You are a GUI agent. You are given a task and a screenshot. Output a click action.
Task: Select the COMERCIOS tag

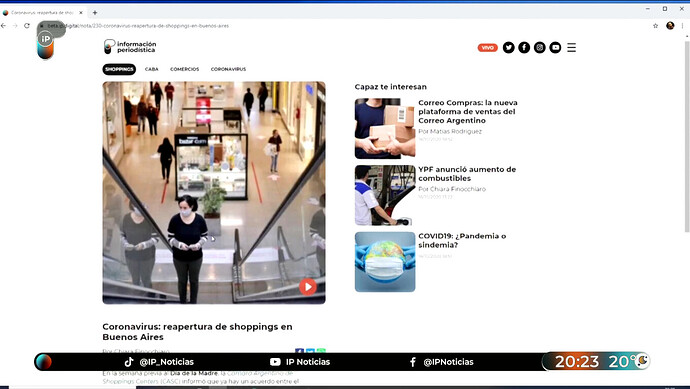(184, 69)
